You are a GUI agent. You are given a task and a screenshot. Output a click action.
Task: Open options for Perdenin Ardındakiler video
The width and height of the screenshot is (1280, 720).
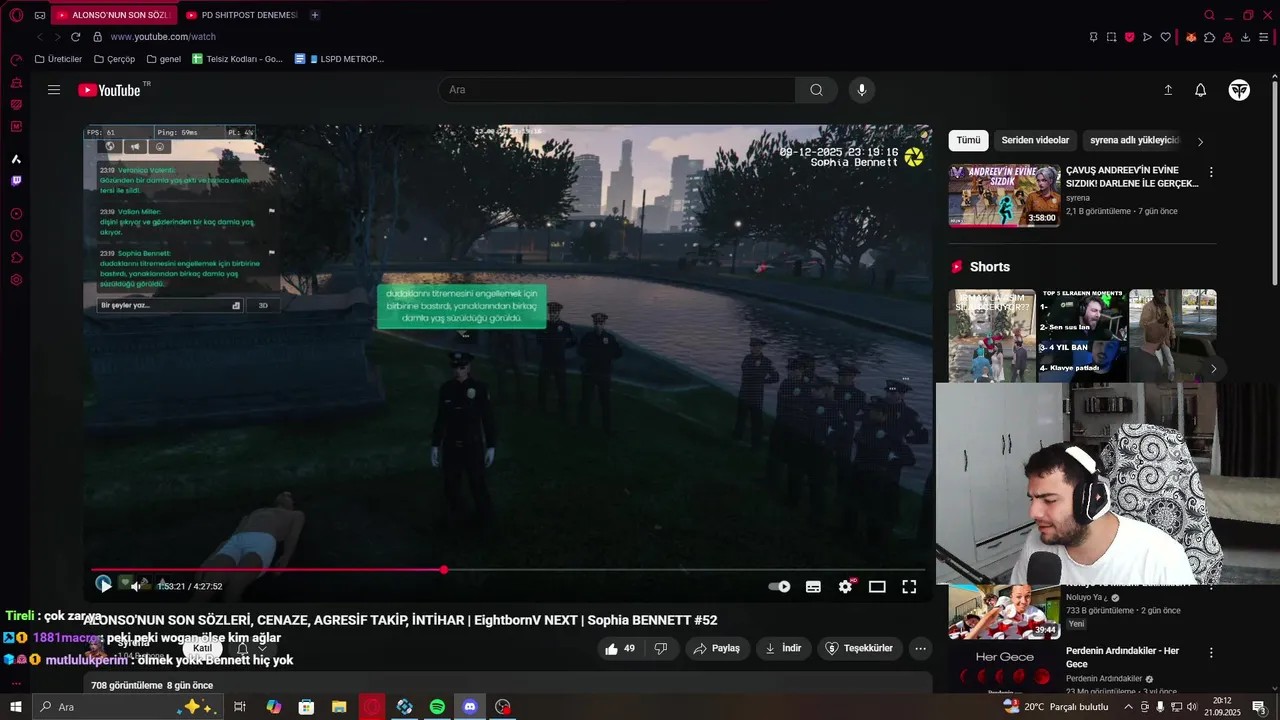1211,653
